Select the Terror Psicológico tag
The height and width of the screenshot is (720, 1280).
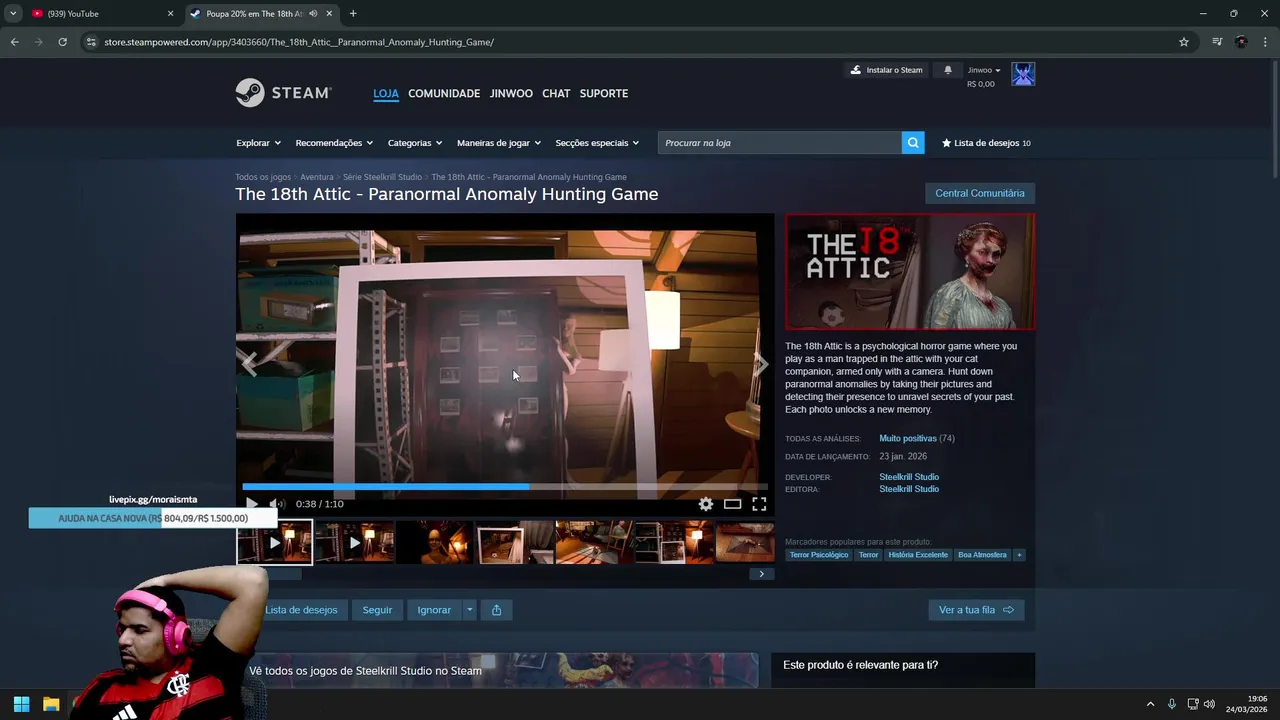coord(819,555)
